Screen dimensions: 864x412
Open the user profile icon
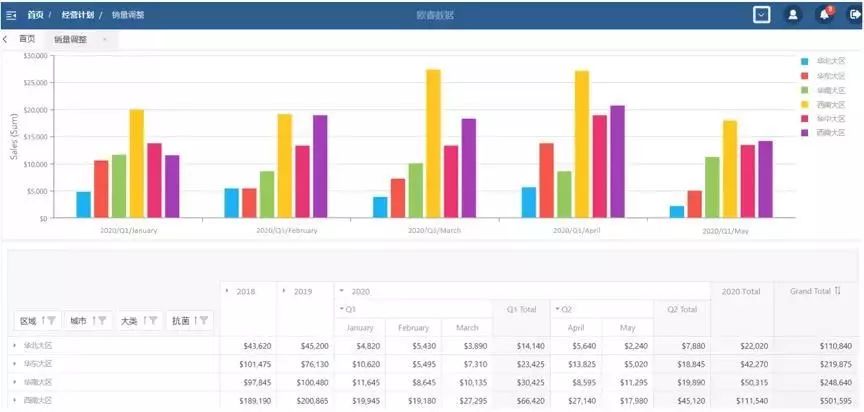point(793,15)
